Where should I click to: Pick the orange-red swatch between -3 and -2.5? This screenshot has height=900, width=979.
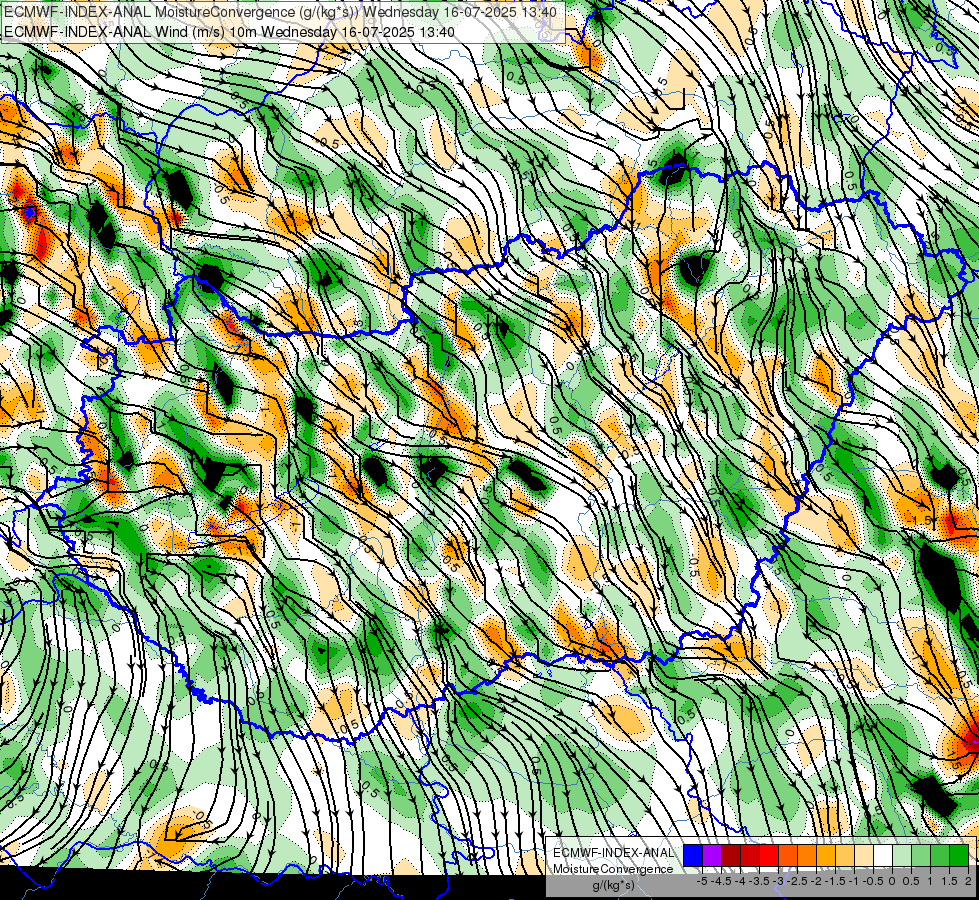tap(788, 856)
